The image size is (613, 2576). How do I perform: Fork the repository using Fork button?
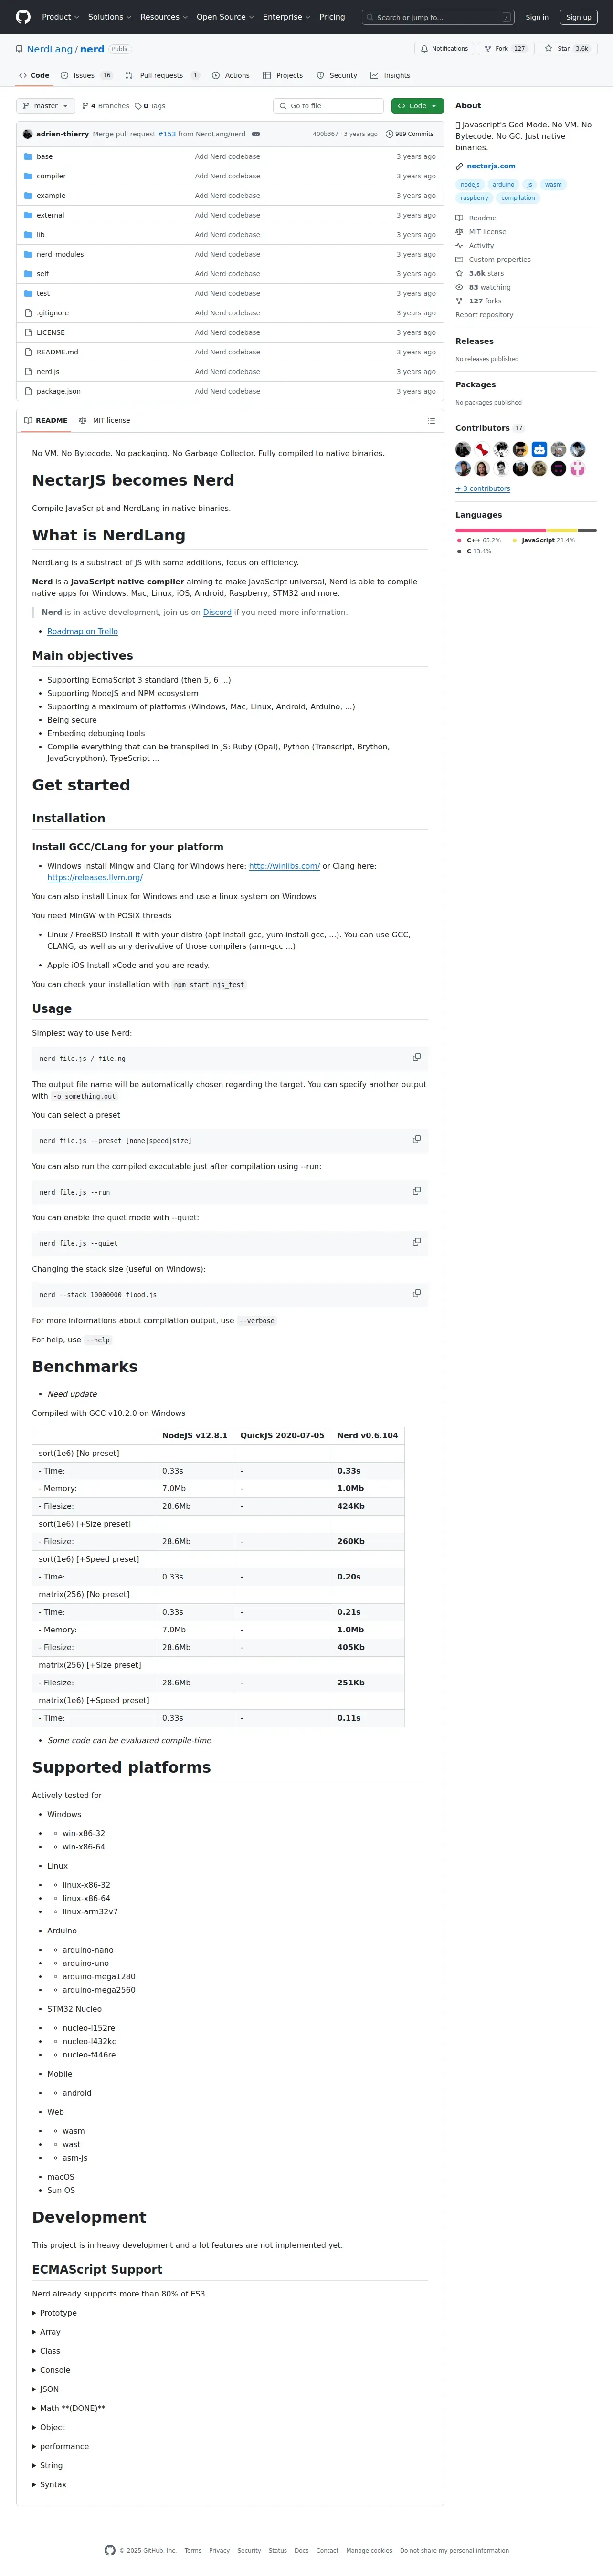tap(504, 48)
